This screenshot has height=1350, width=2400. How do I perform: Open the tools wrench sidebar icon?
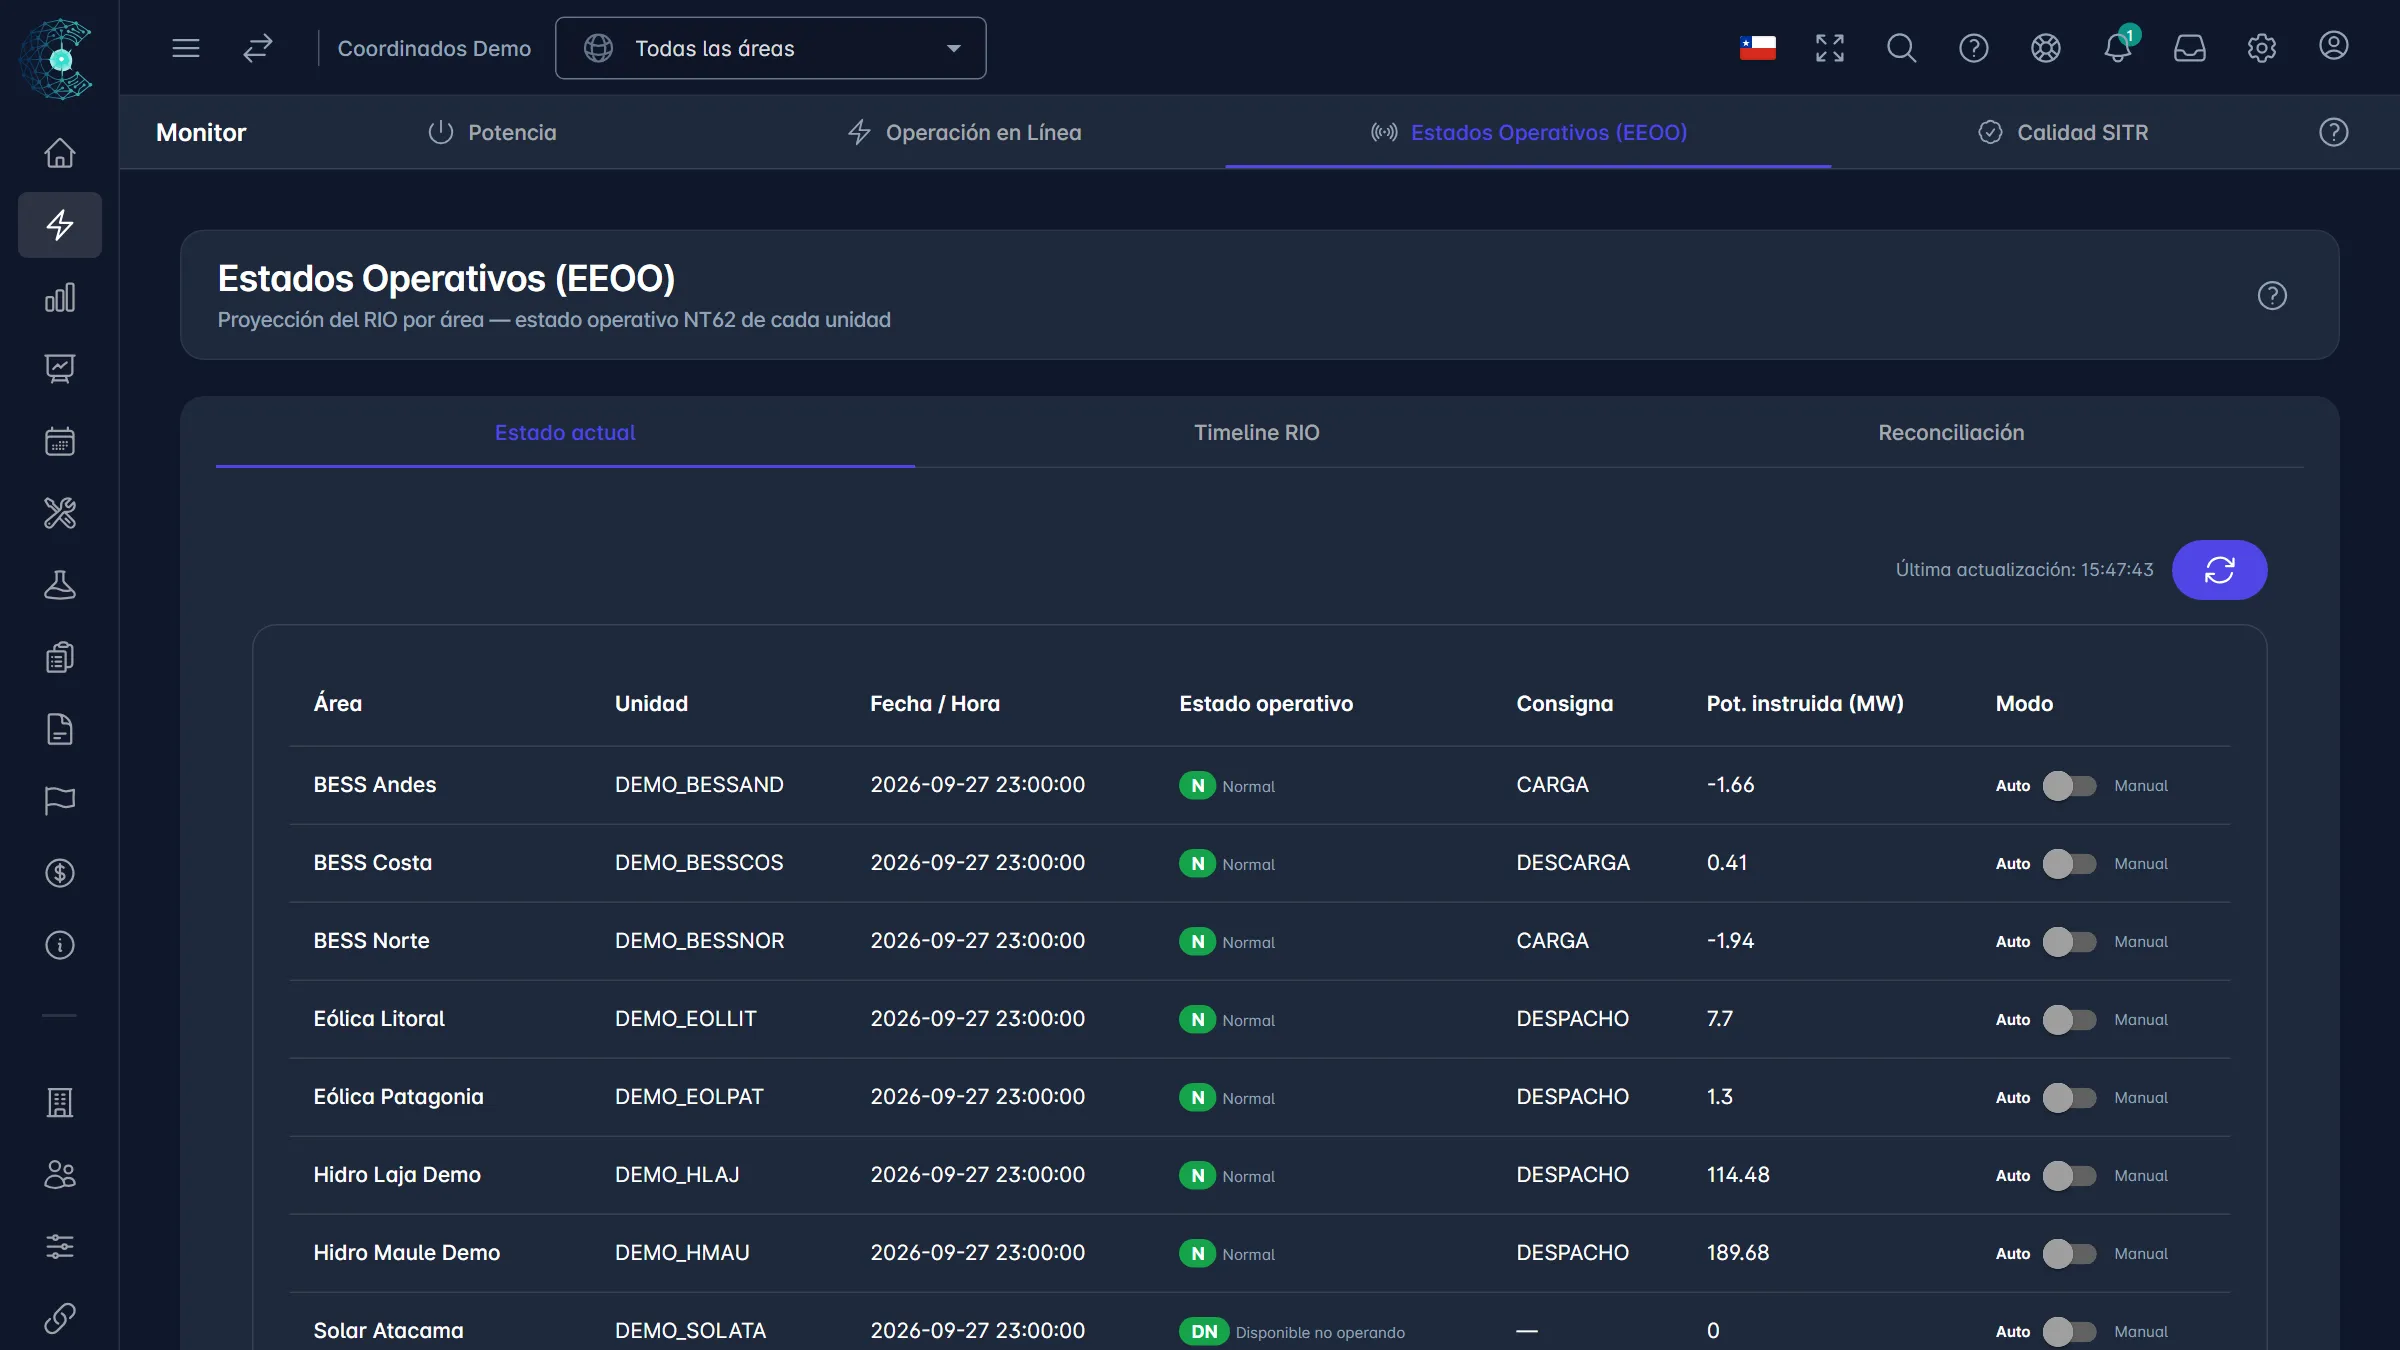[x=60, y=513]
